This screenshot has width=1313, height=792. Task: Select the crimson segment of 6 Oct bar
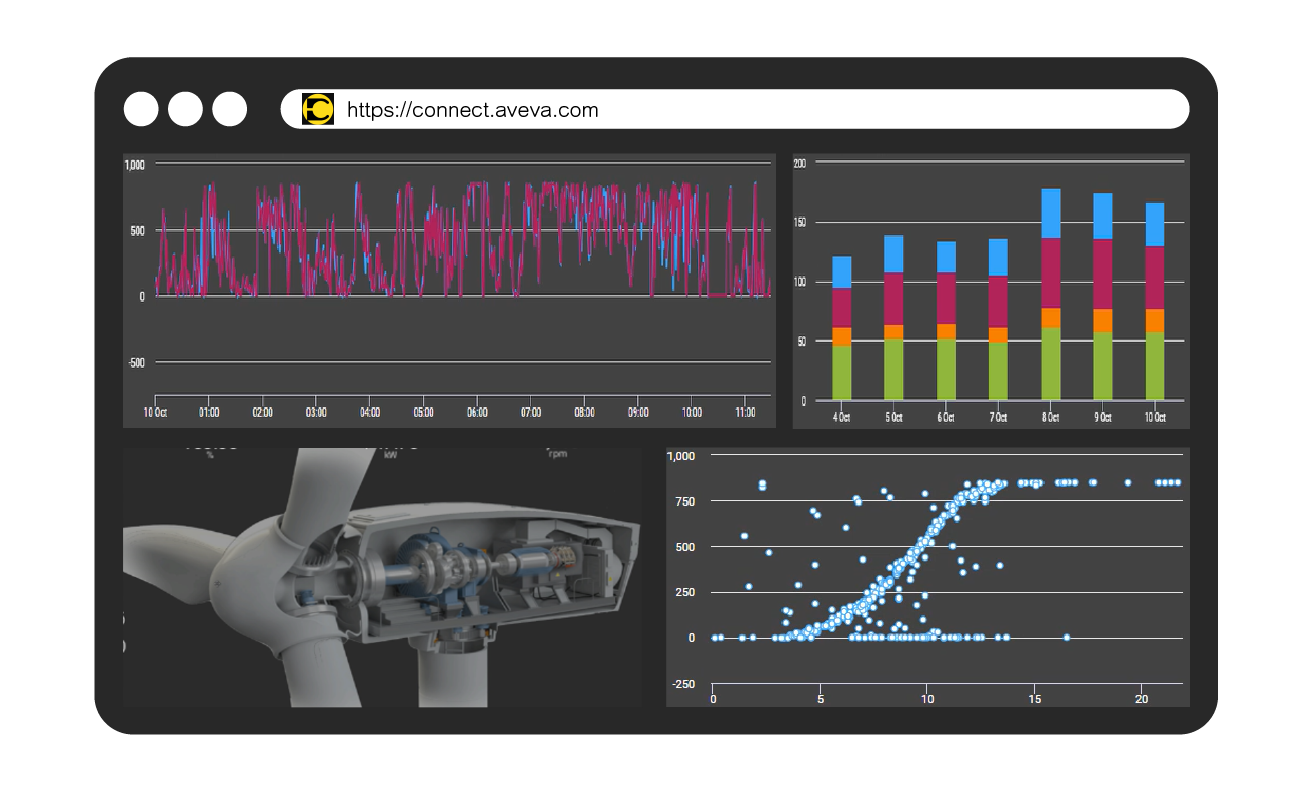pyautogui.click(x=946, y=298)
